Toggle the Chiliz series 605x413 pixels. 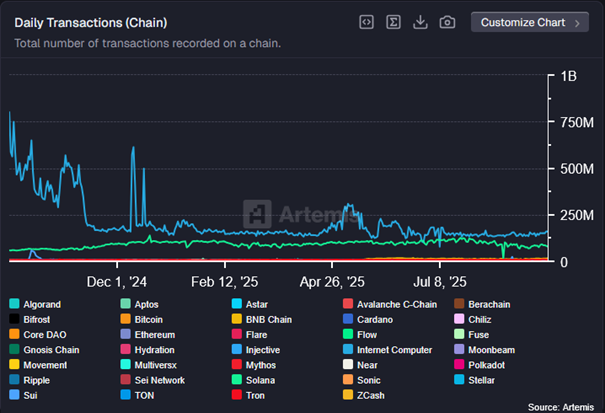473,319
